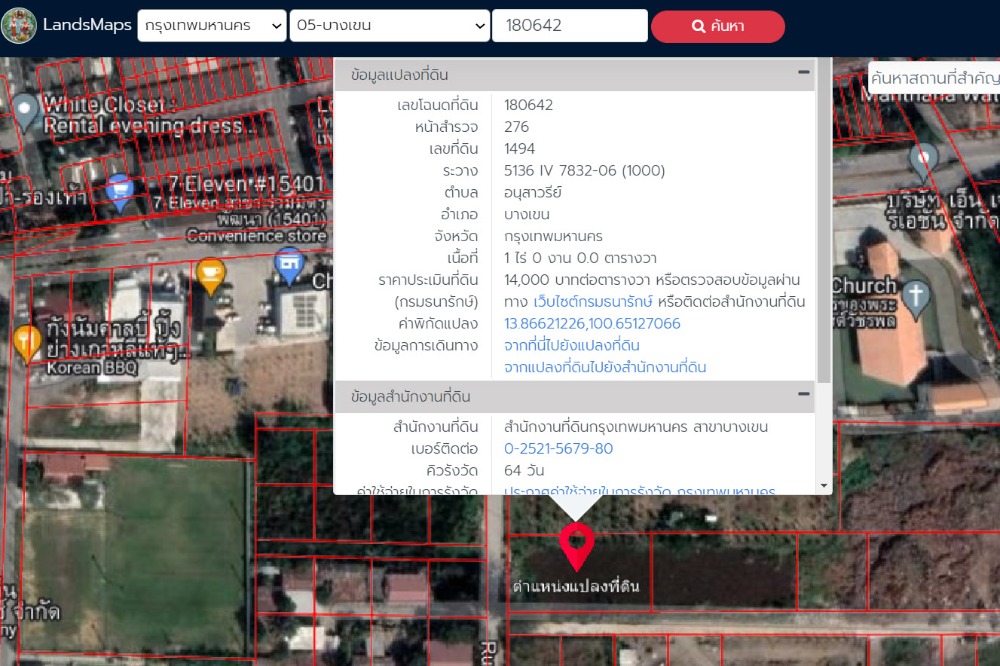
Task: Click the ตำแหน่งแปลงที่ดิน label under the pin
Action: 576,586
